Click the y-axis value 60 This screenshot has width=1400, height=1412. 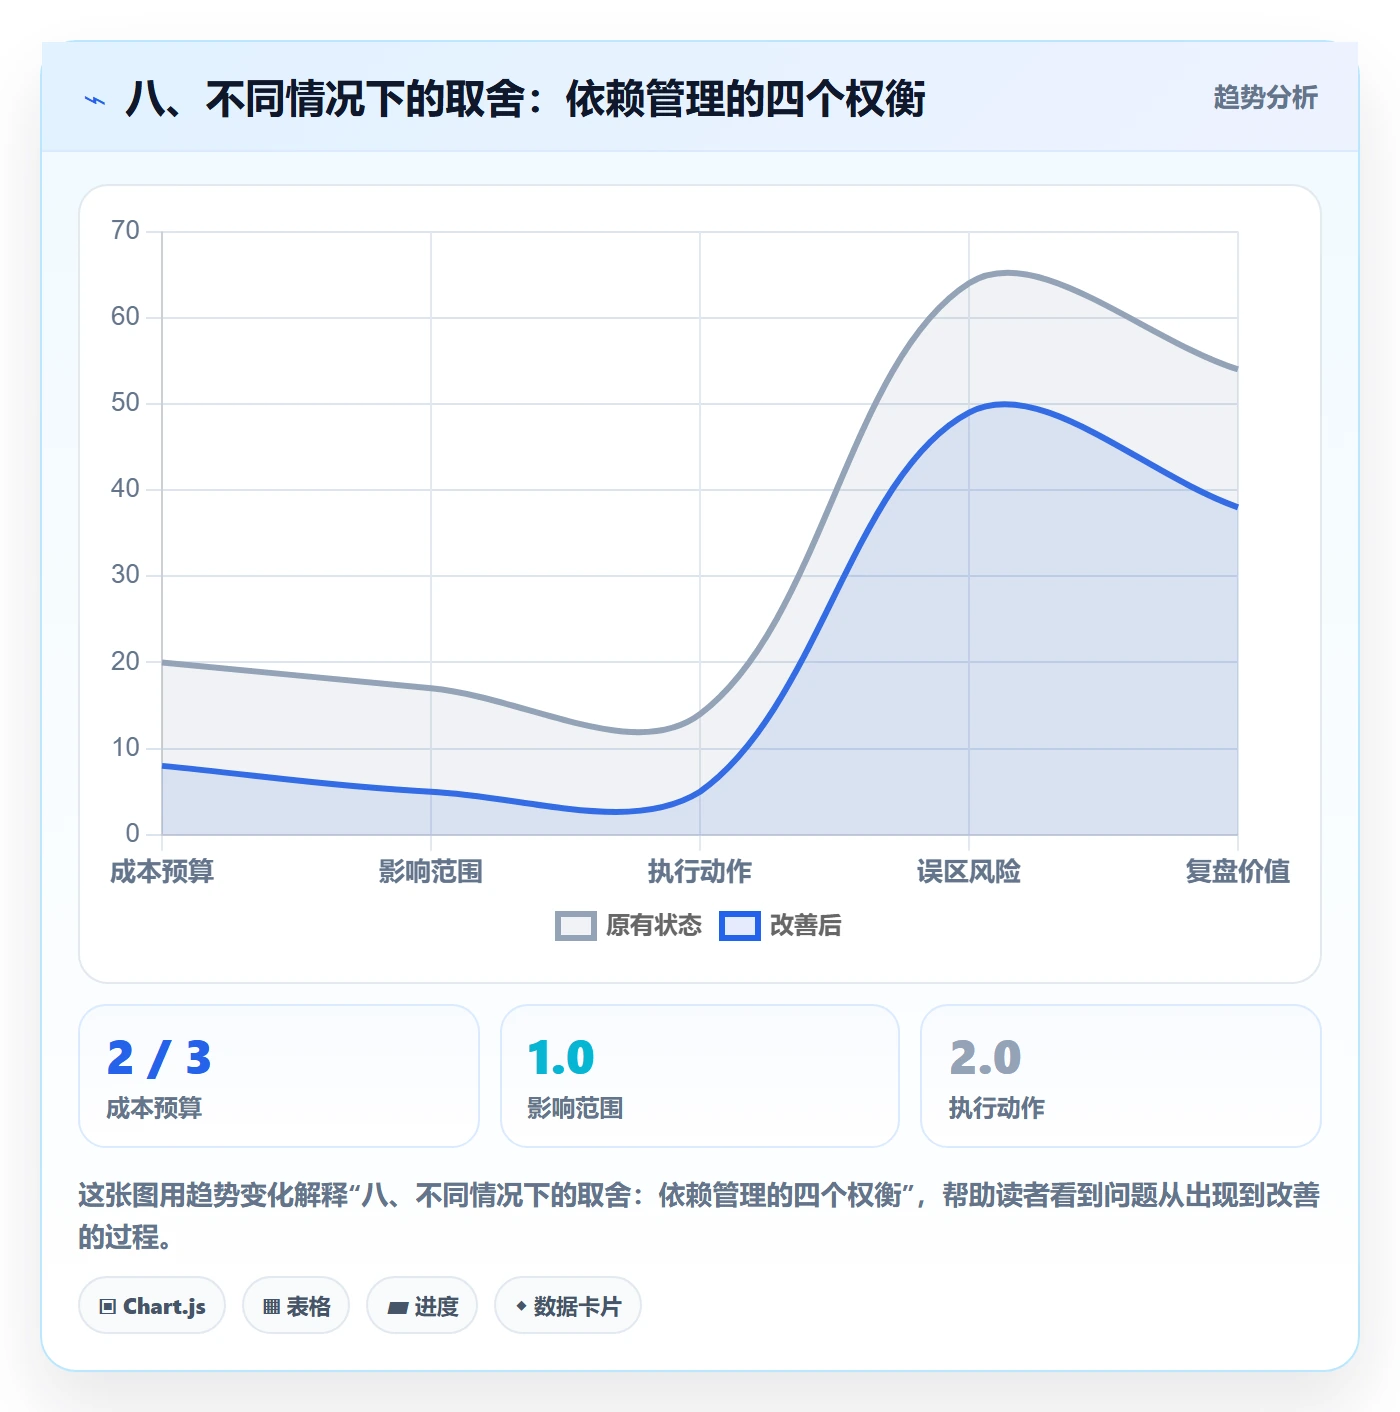[126, 317]
